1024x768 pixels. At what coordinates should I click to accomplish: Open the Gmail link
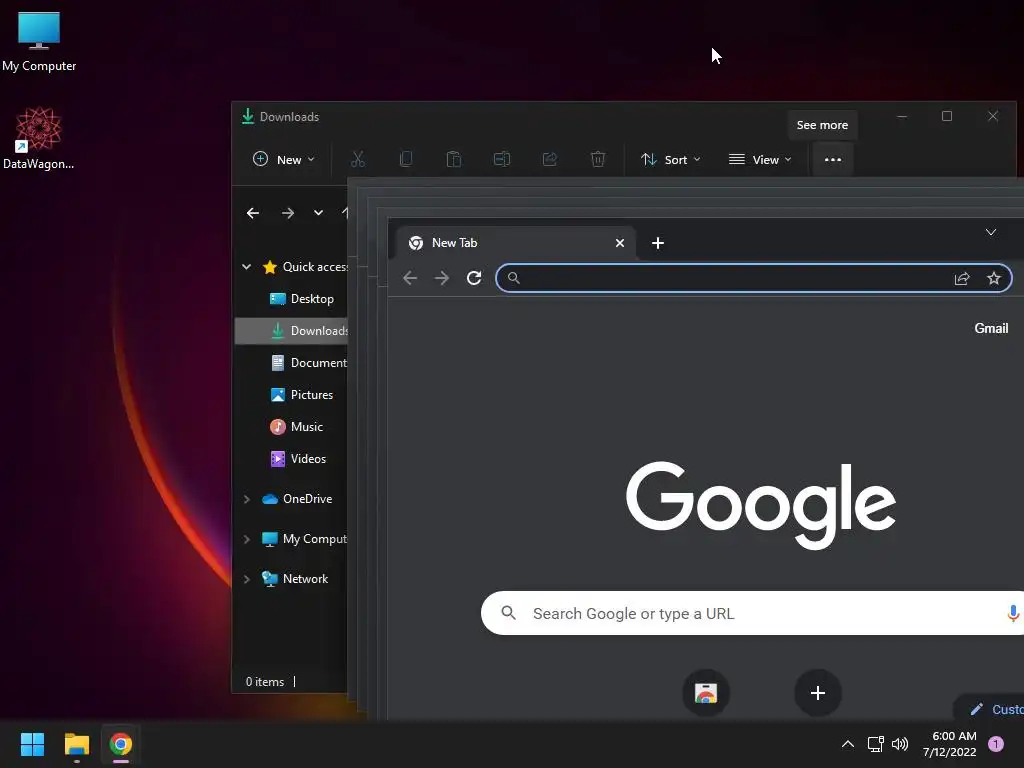(x=991, y=328)
